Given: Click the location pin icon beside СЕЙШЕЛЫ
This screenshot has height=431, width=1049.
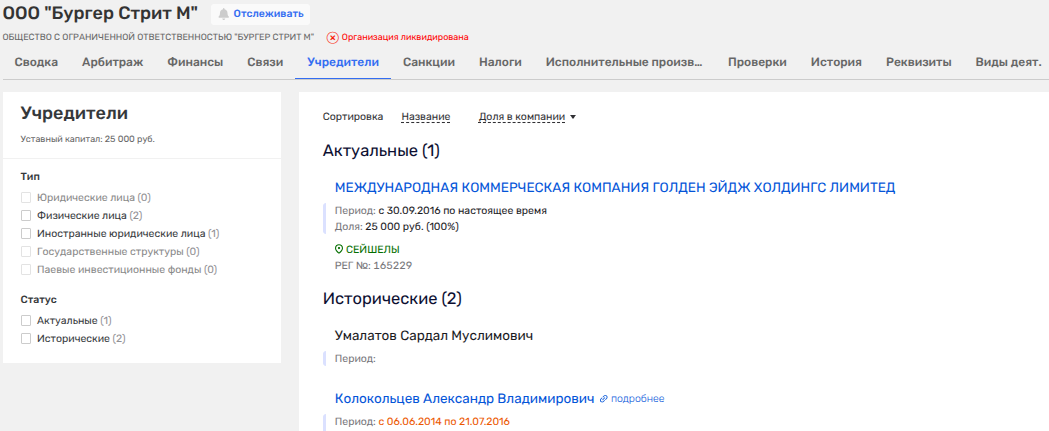Looking at the screenshot, I should coord(339,249).
